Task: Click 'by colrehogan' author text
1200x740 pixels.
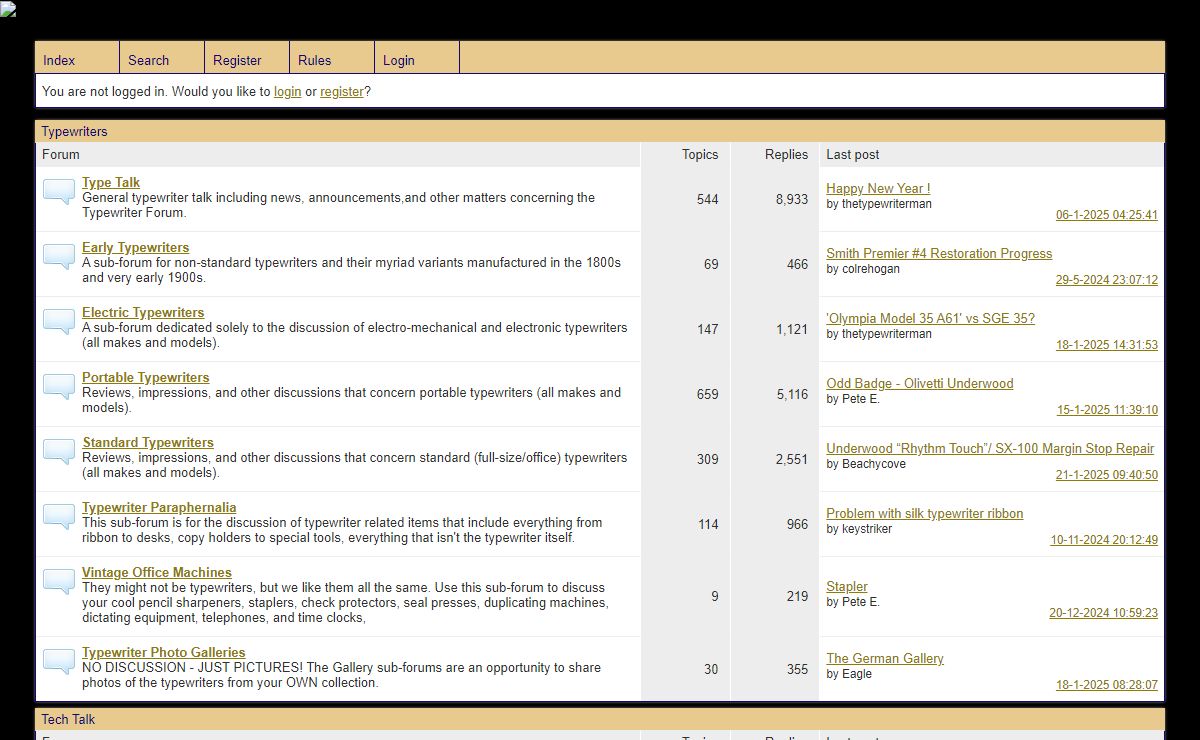Action: click(863, 269)
